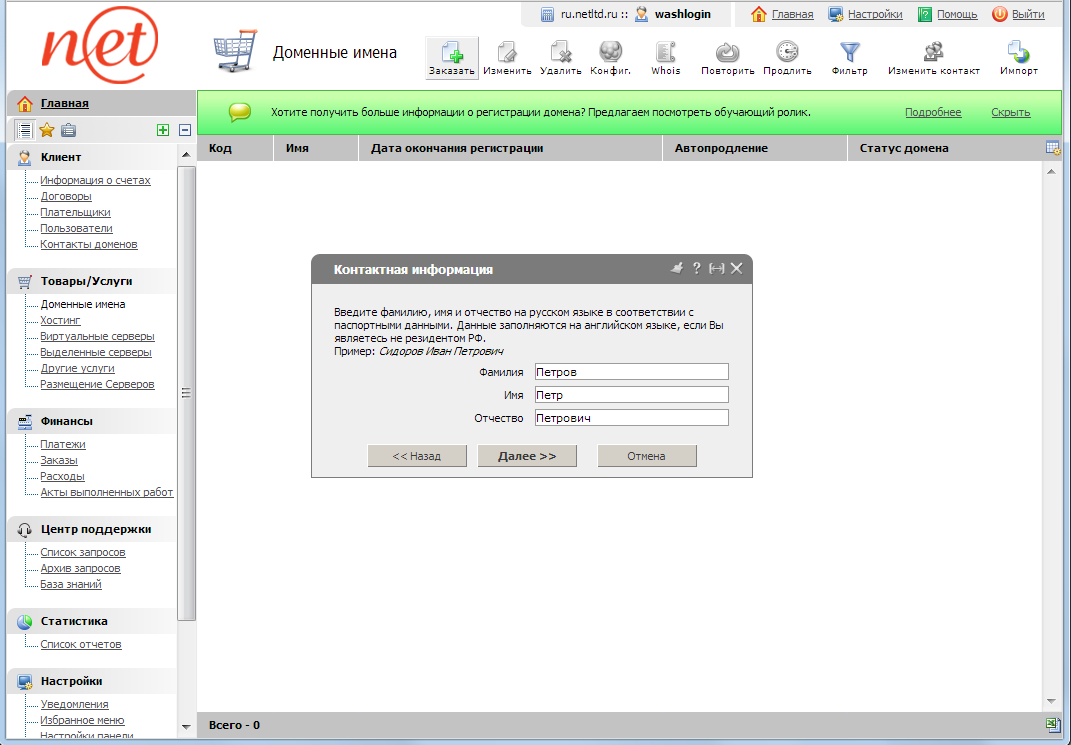1071x745 pixels.
Task: Open Хостинг in the sidebar menu
Action: (x=60, y=320)
